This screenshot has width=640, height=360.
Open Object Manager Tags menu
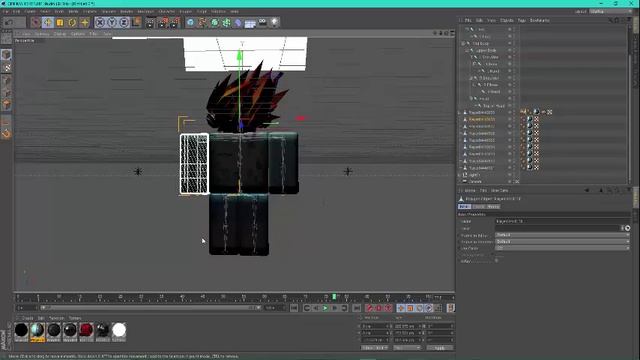(x=522, y=20)
